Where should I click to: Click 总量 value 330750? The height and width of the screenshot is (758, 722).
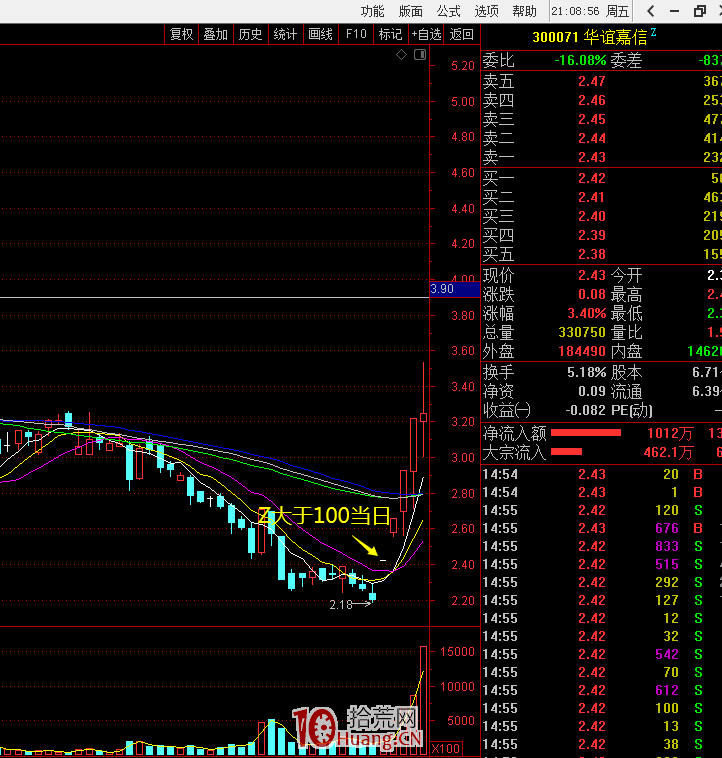click(x=582, y=333)
